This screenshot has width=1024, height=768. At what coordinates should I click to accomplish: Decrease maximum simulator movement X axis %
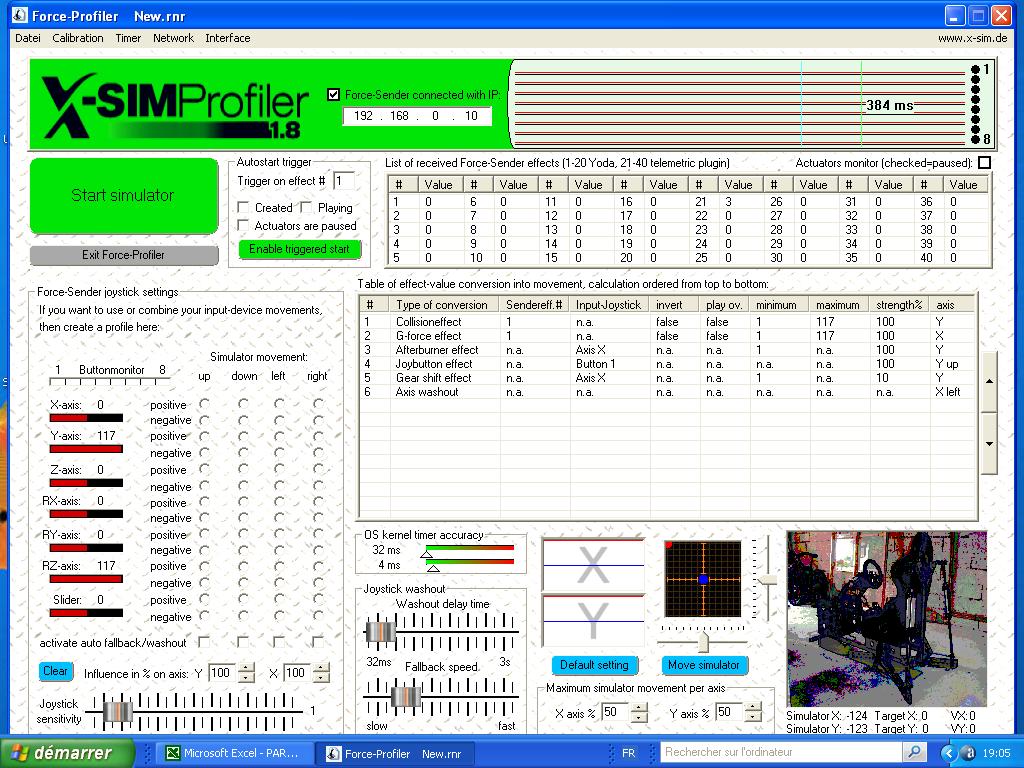[x=639, y=718]
